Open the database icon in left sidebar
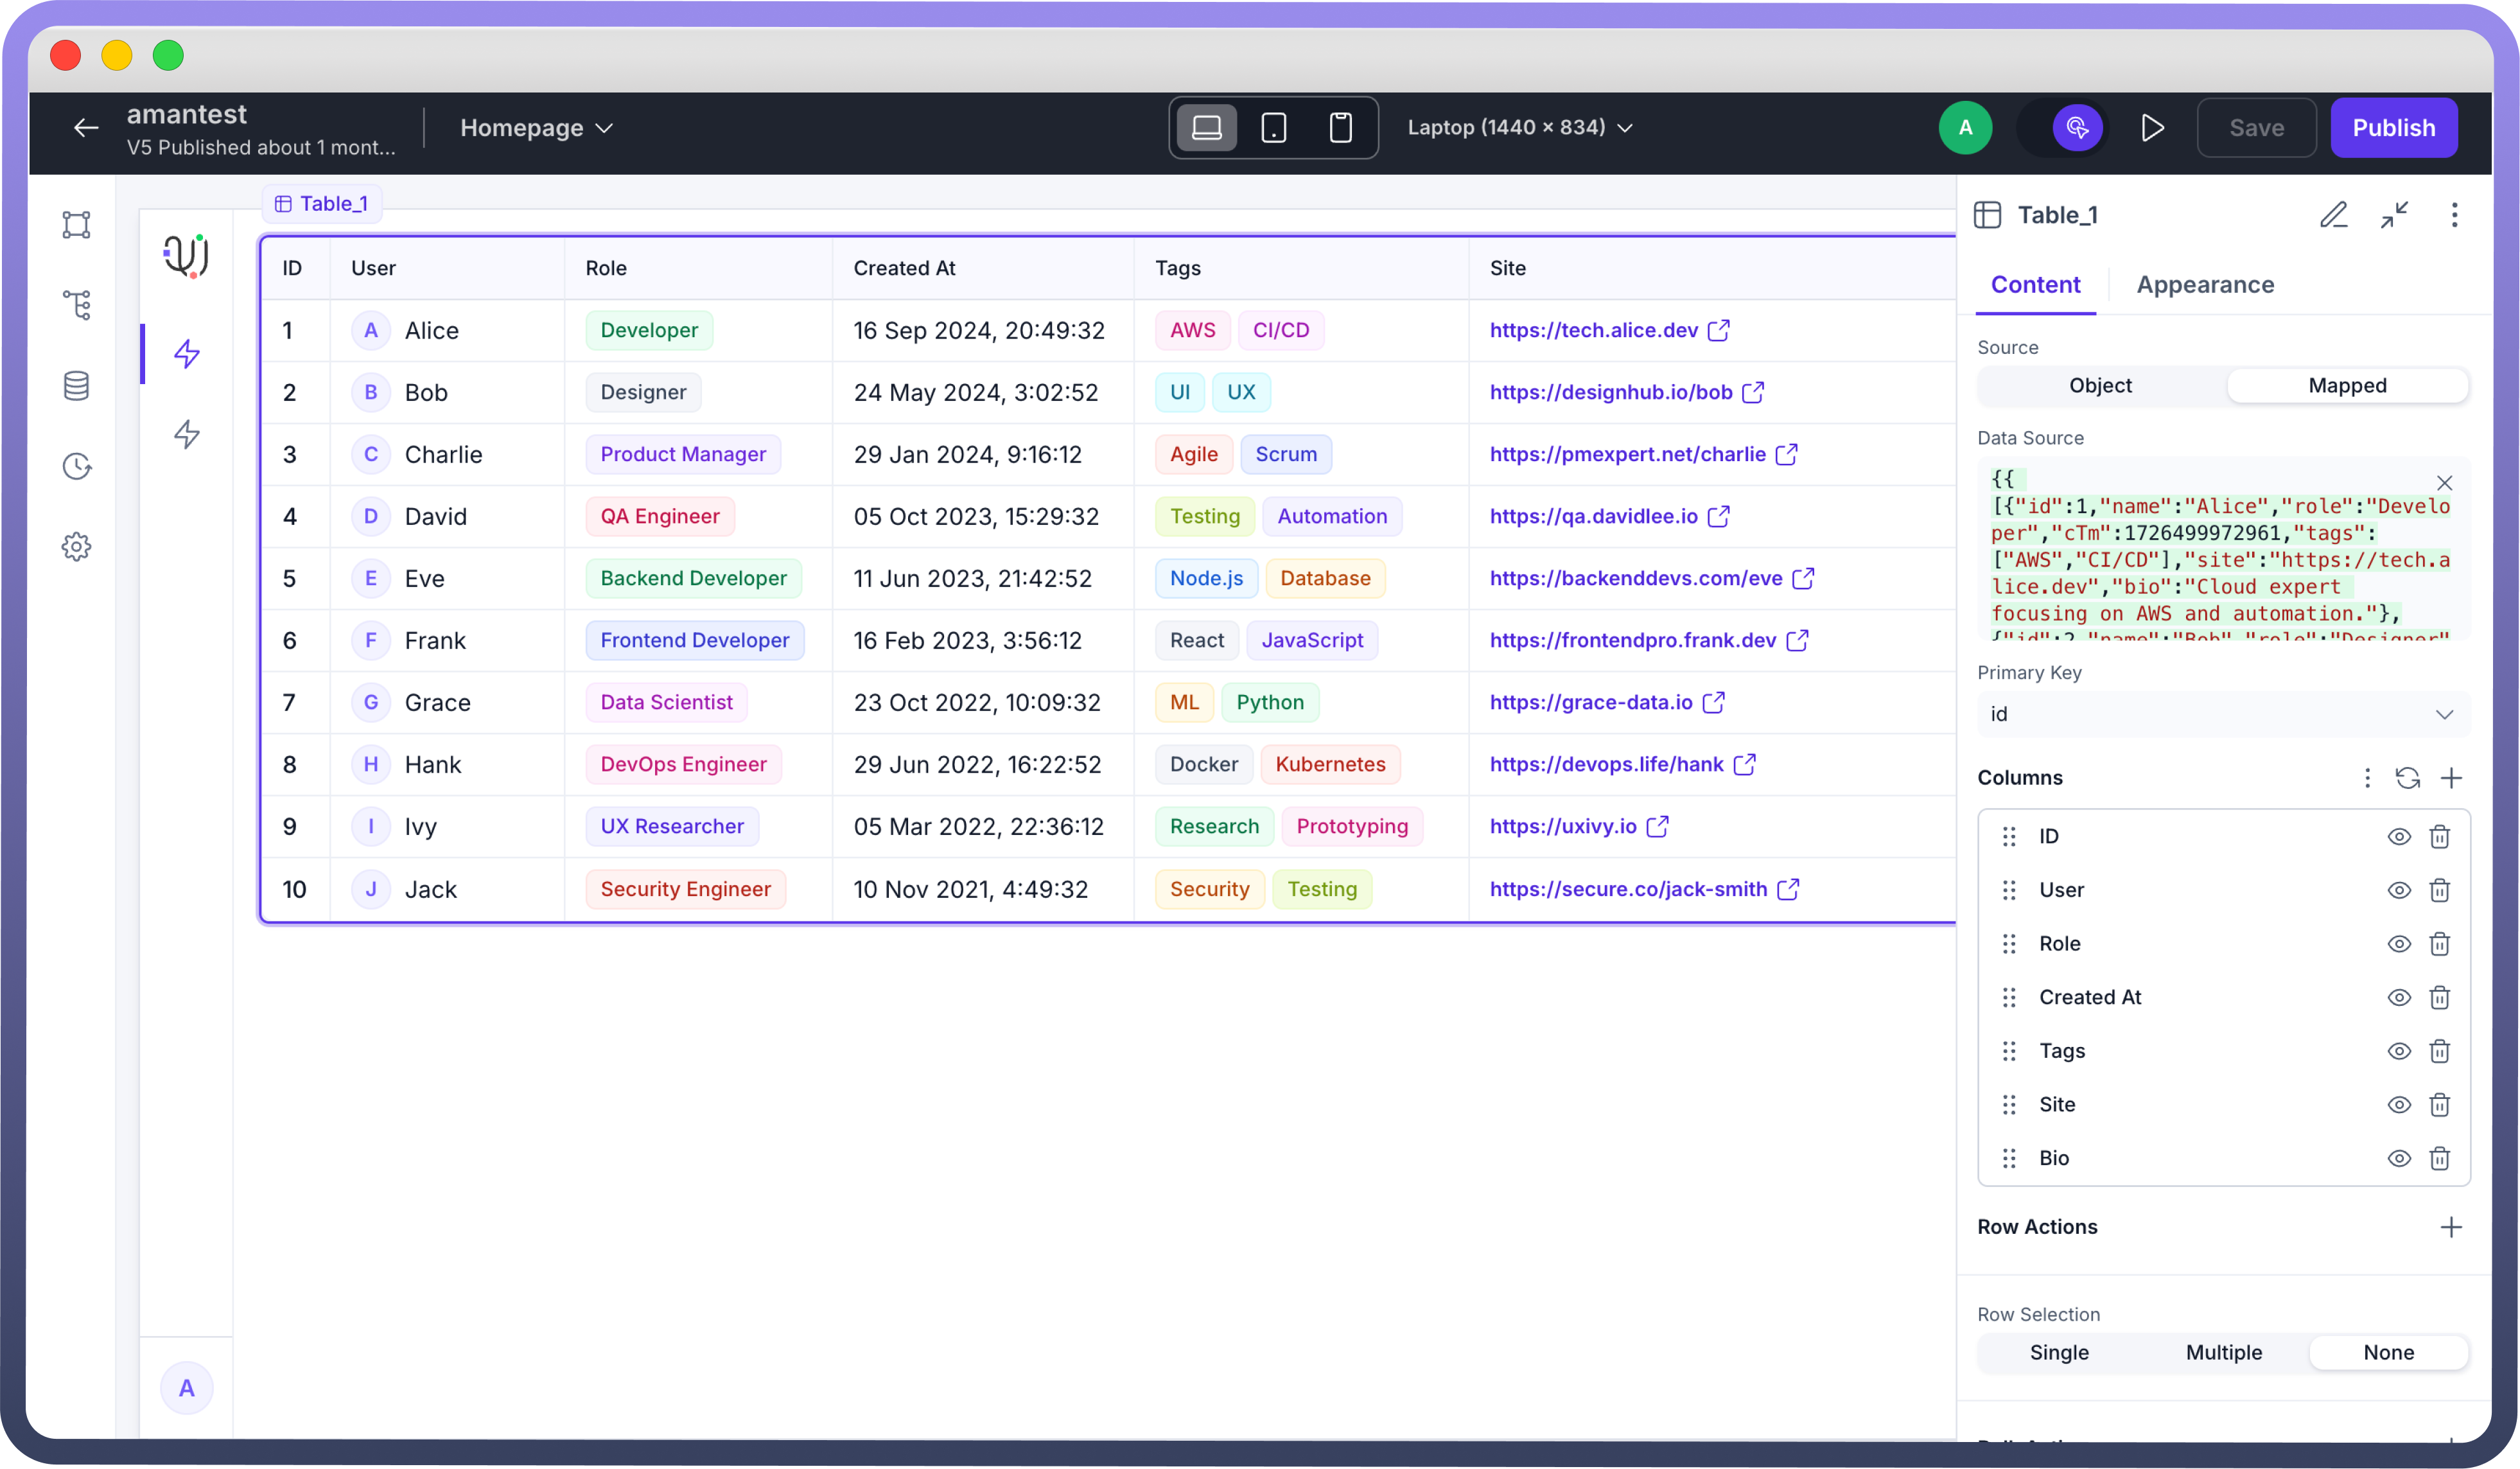 tap(76, 386)
